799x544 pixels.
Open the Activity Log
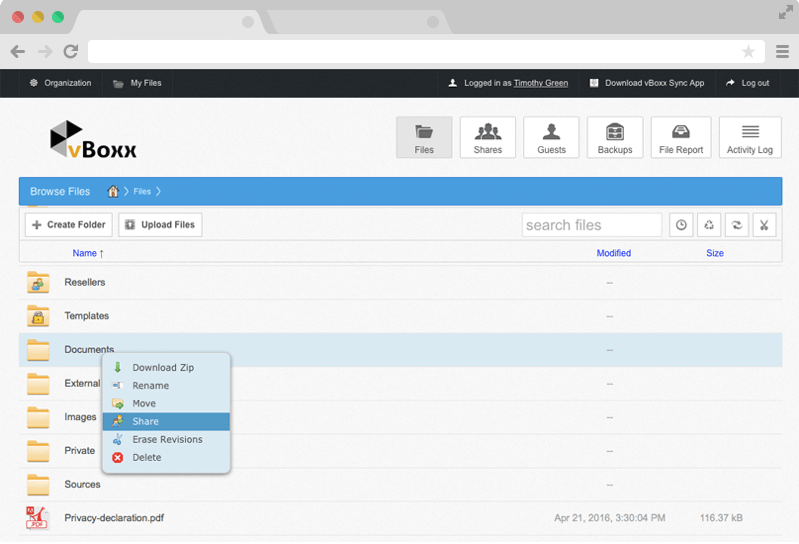coord(750,138)
